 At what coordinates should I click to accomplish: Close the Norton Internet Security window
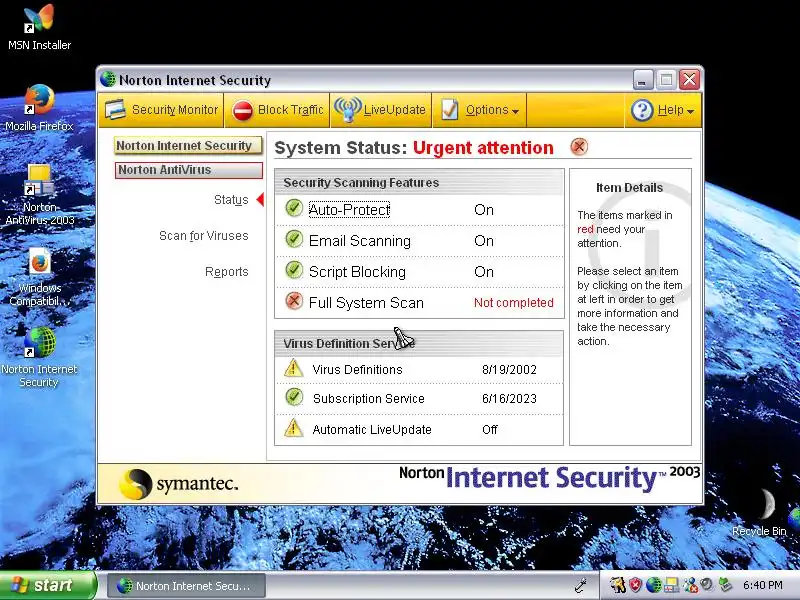689,80
